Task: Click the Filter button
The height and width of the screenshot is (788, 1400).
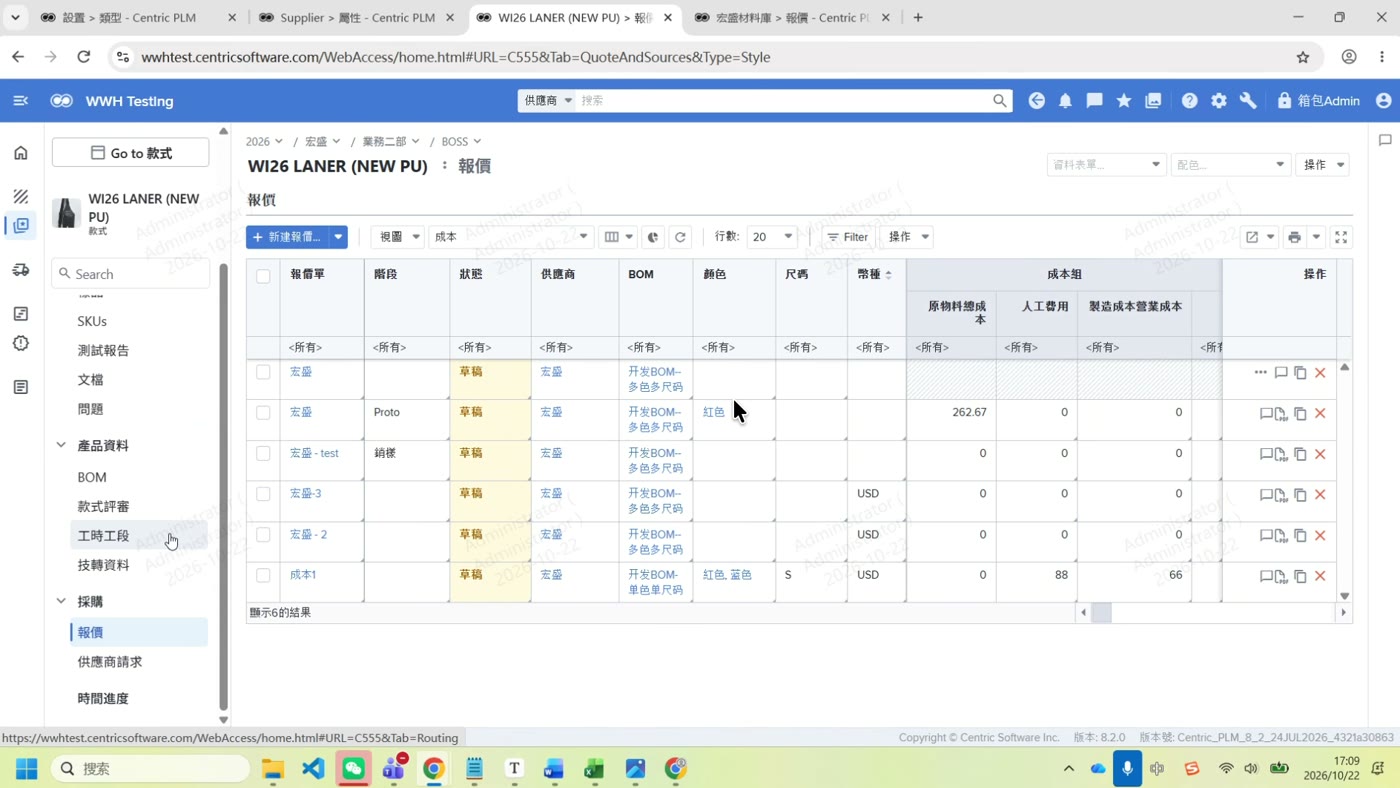Action: 847,237
